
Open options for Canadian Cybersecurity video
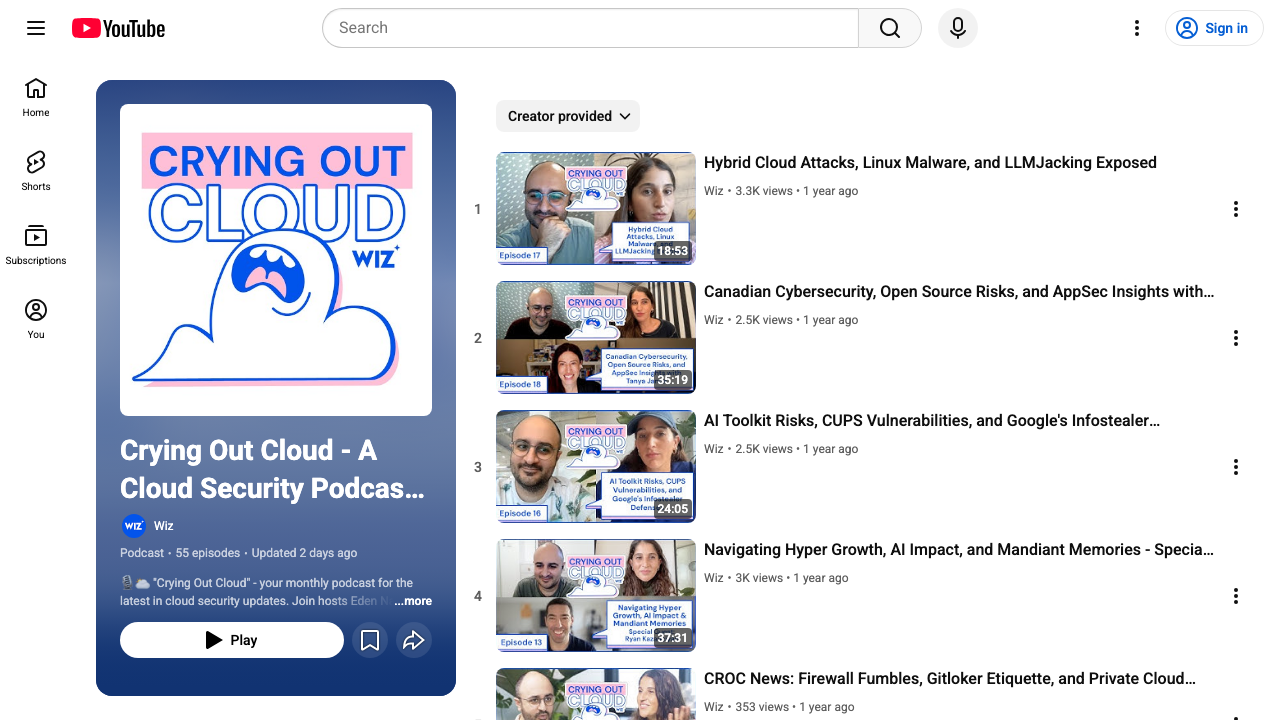[x=1236, y=338]
